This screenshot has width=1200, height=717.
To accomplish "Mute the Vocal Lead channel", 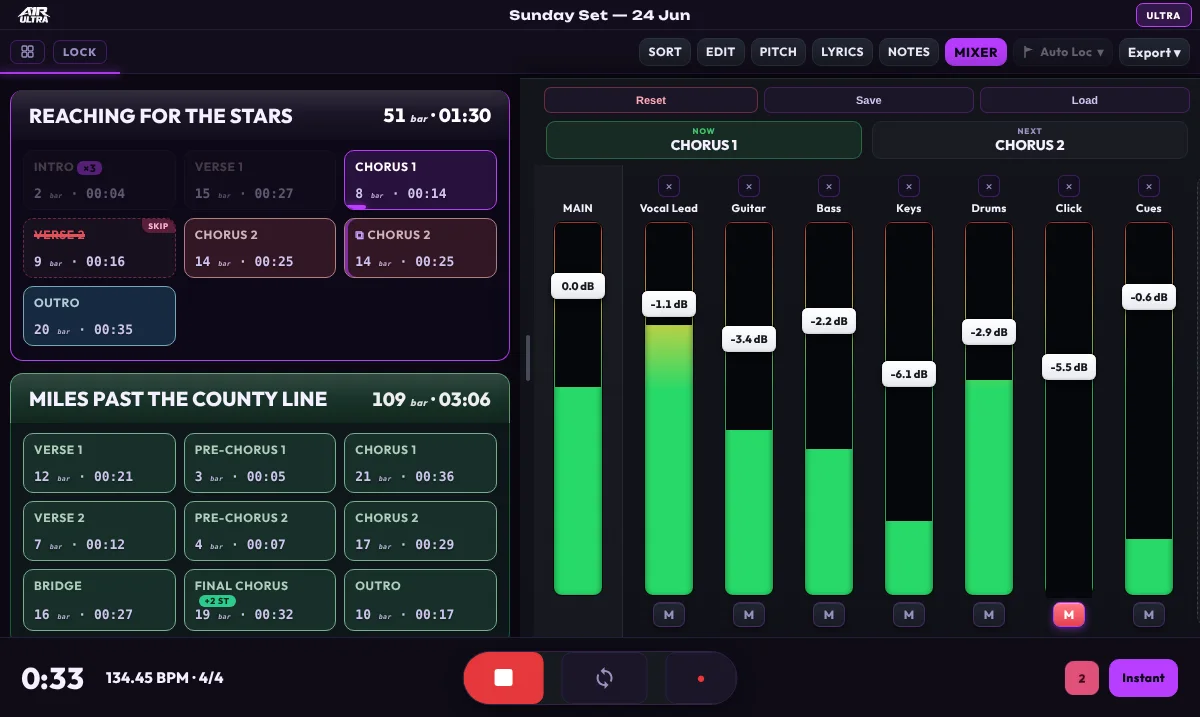I will point(669,615).
